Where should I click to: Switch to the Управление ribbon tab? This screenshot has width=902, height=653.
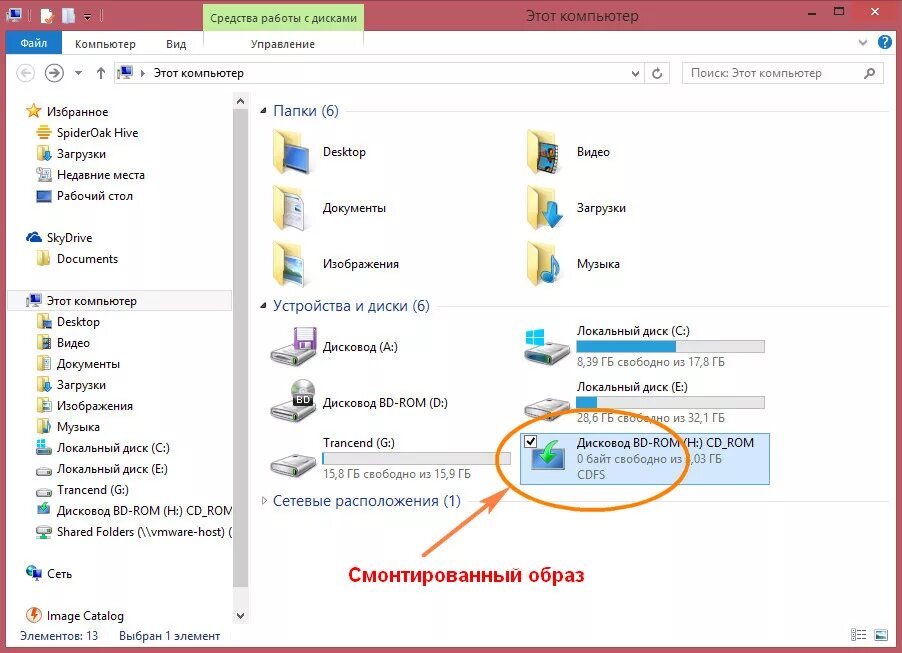283,44
